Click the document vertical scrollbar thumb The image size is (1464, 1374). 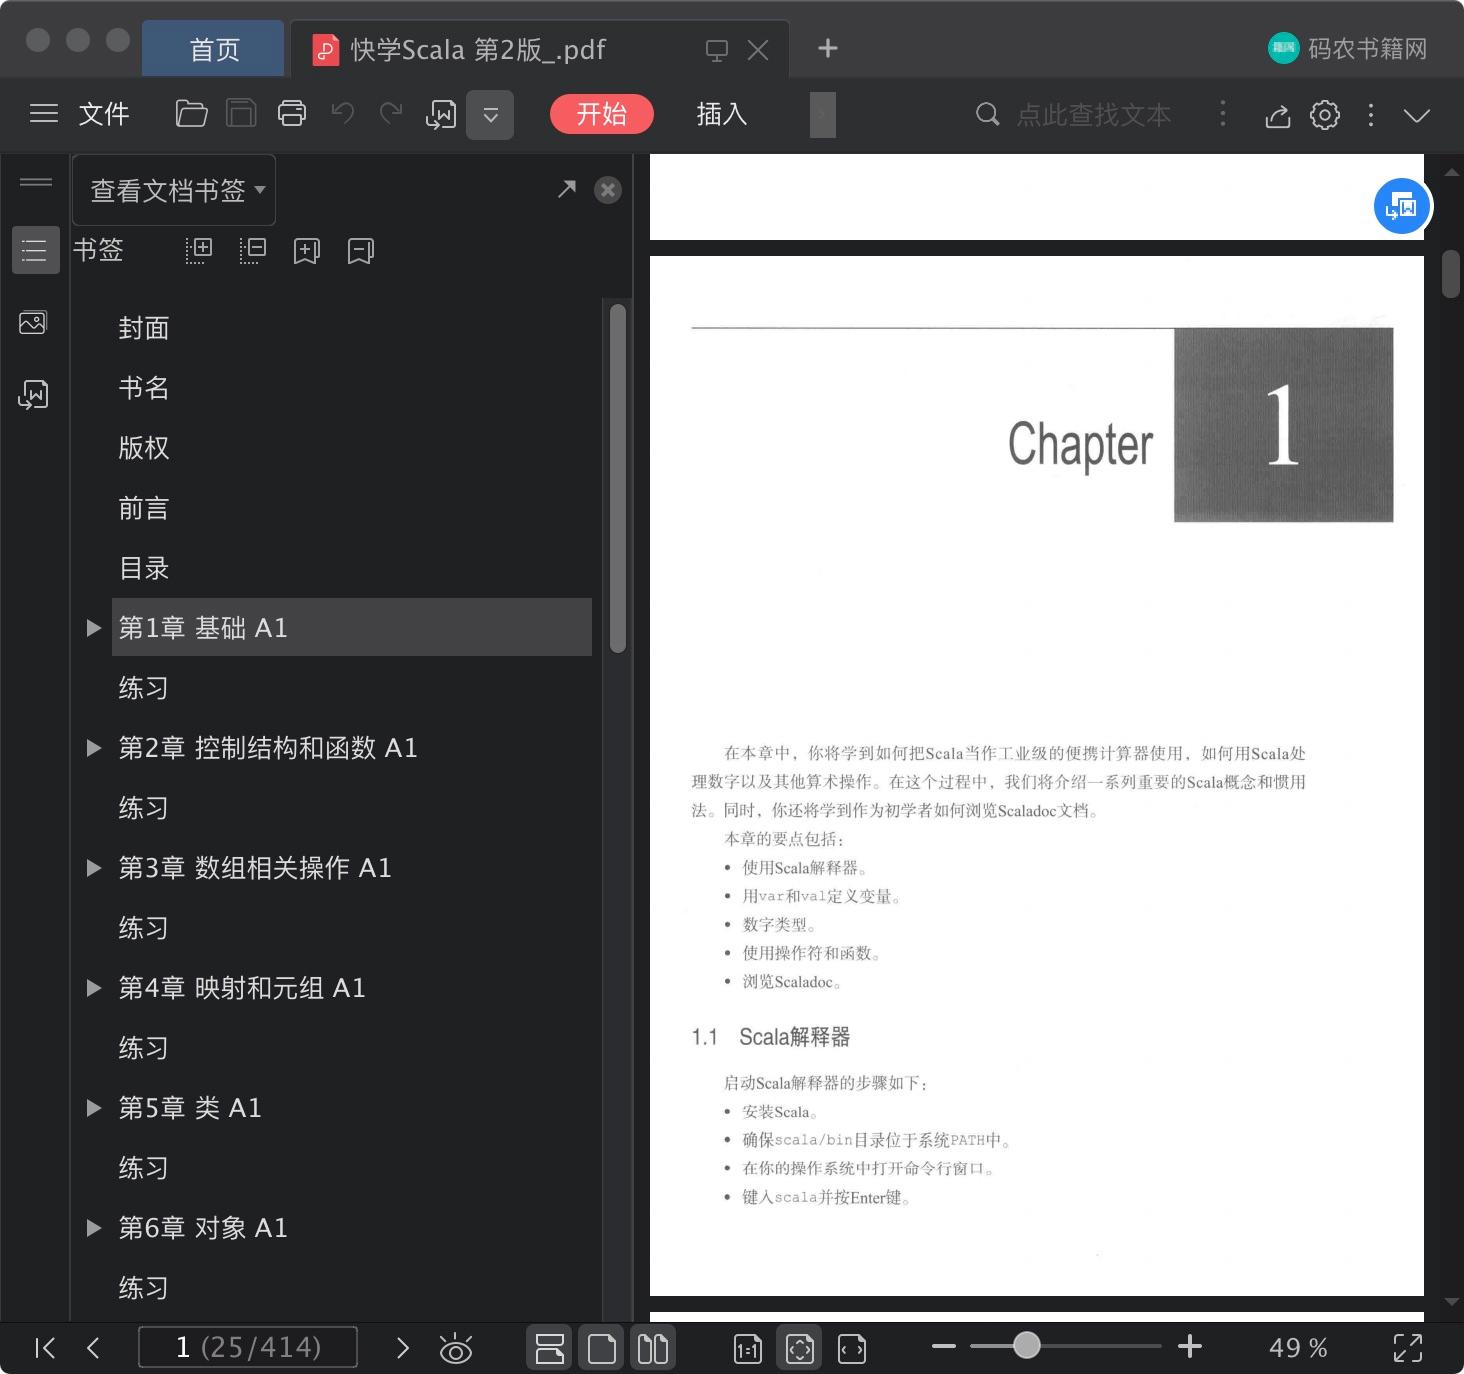tap(1452, 273)
